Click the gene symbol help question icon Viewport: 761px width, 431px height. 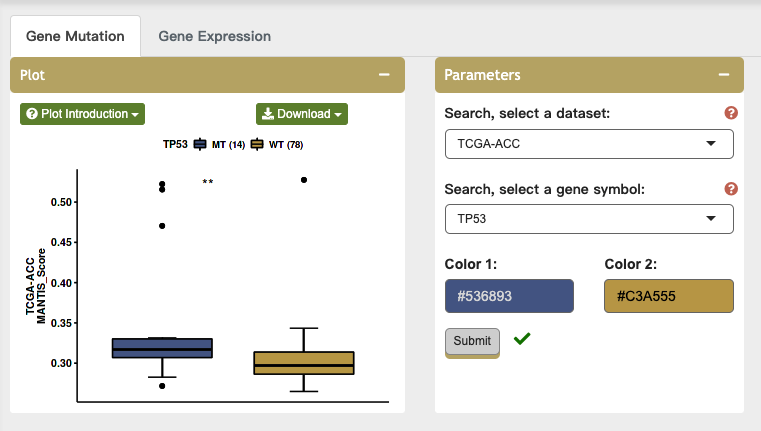click(x=731, y=189)
